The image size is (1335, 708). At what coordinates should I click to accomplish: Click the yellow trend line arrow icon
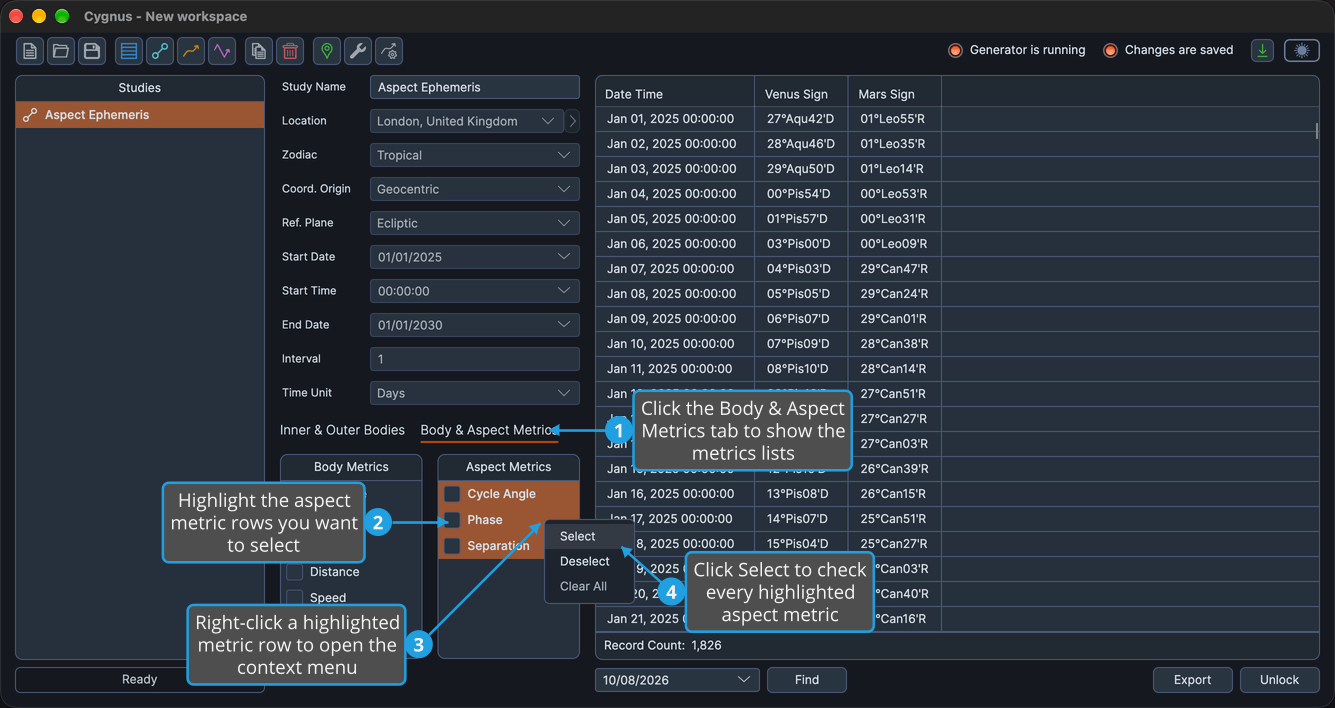pos(191,51)
